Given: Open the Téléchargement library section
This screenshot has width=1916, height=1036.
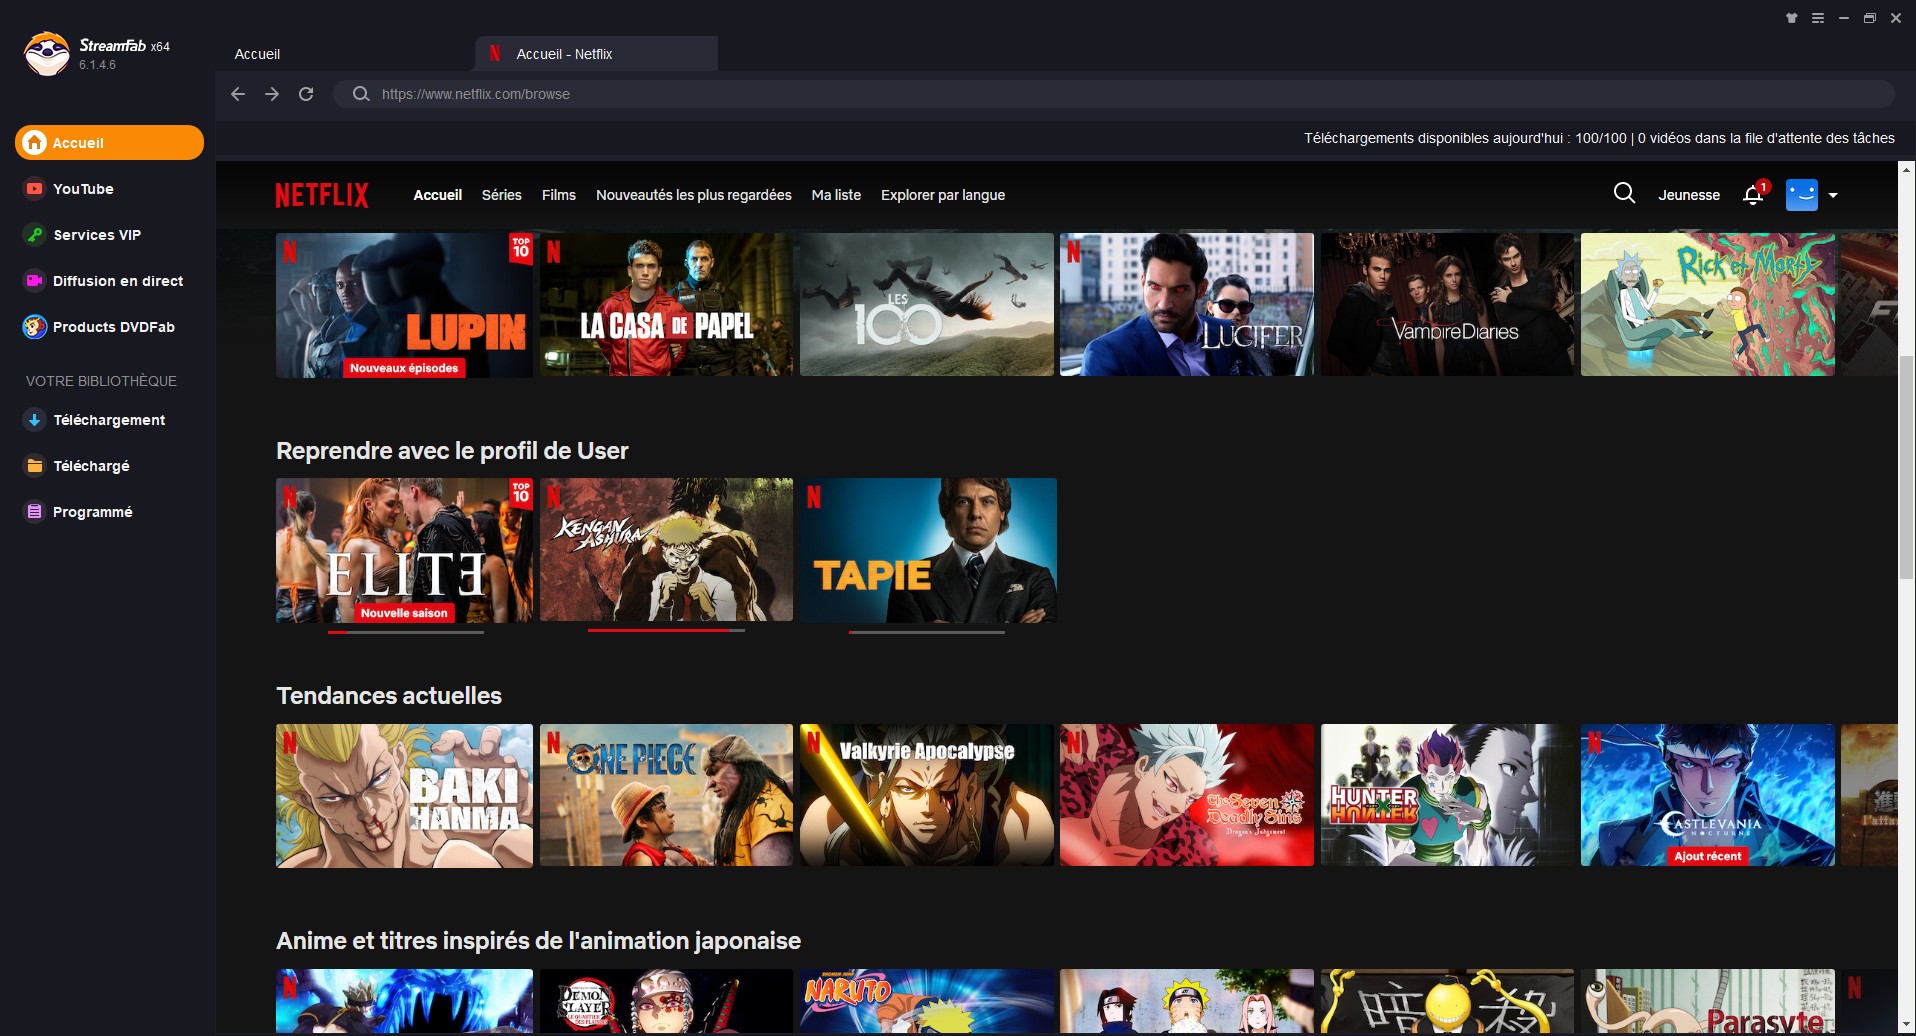Looking at the screenshot, I should pos(95,420).
